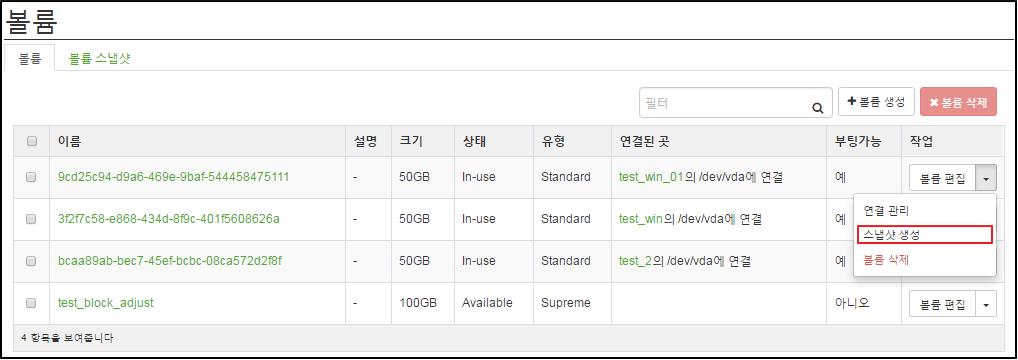This screenshot has width=1018, height=360.
Task: Select checkbox for volume 3f2f7c58-e868
Action: pyautogui.click(x=31, y=219)
